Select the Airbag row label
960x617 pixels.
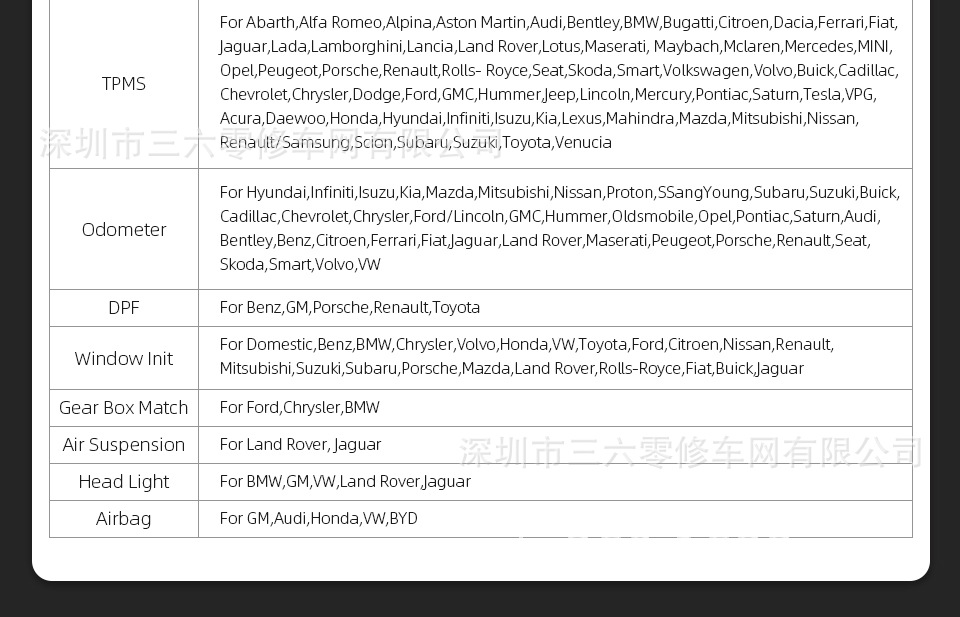point(124,519)
